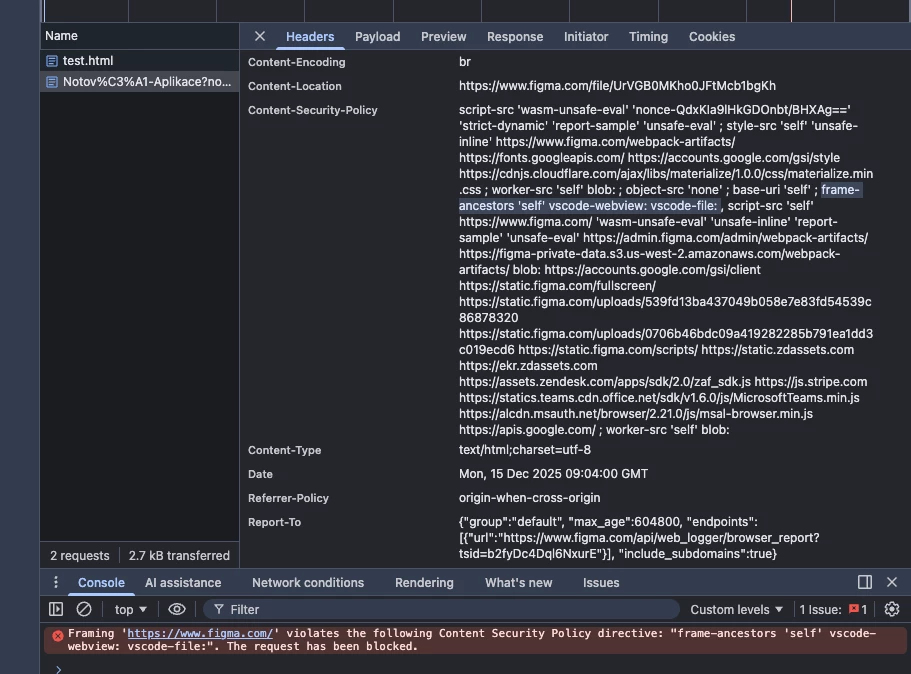Screen dimensions: 911x674
Task: Click the Referrer-Policy value origin-when-cross-origin
Action: [529, 498]
